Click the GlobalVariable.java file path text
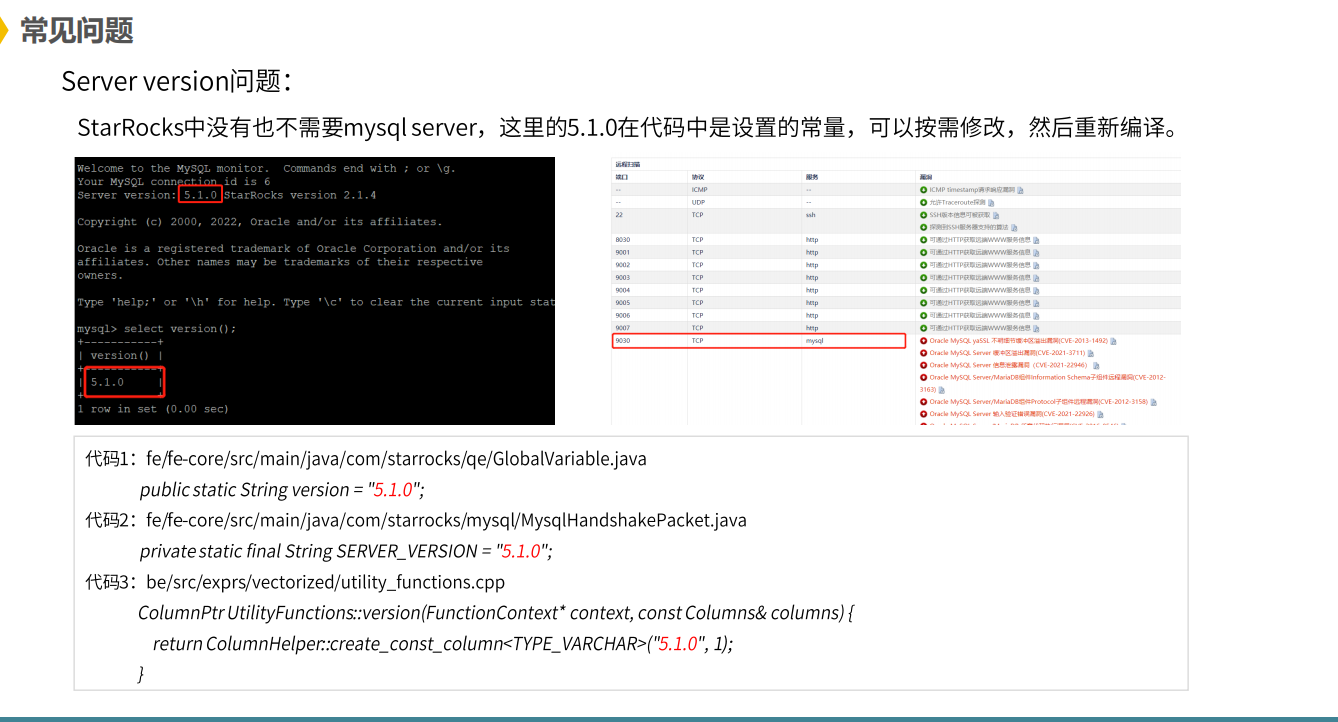This screenshot has width=1338, height=722. click(x=396, y=460)
